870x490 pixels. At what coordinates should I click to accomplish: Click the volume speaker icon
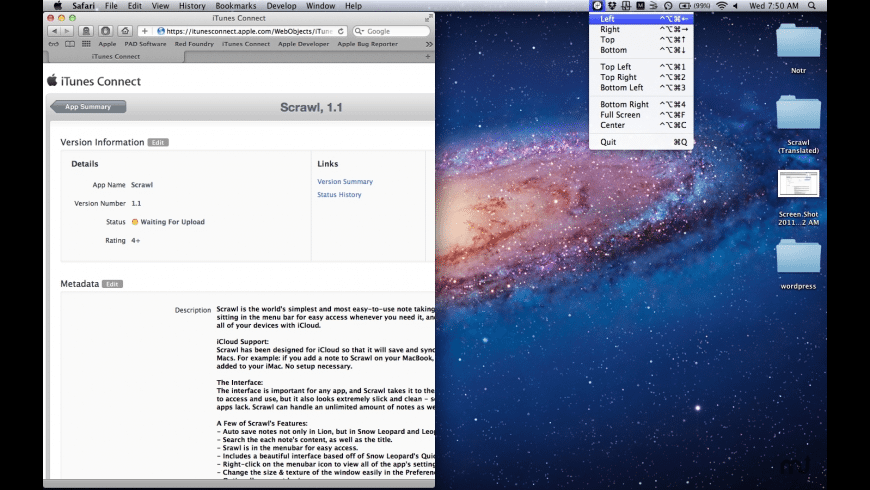coord(736,6)
